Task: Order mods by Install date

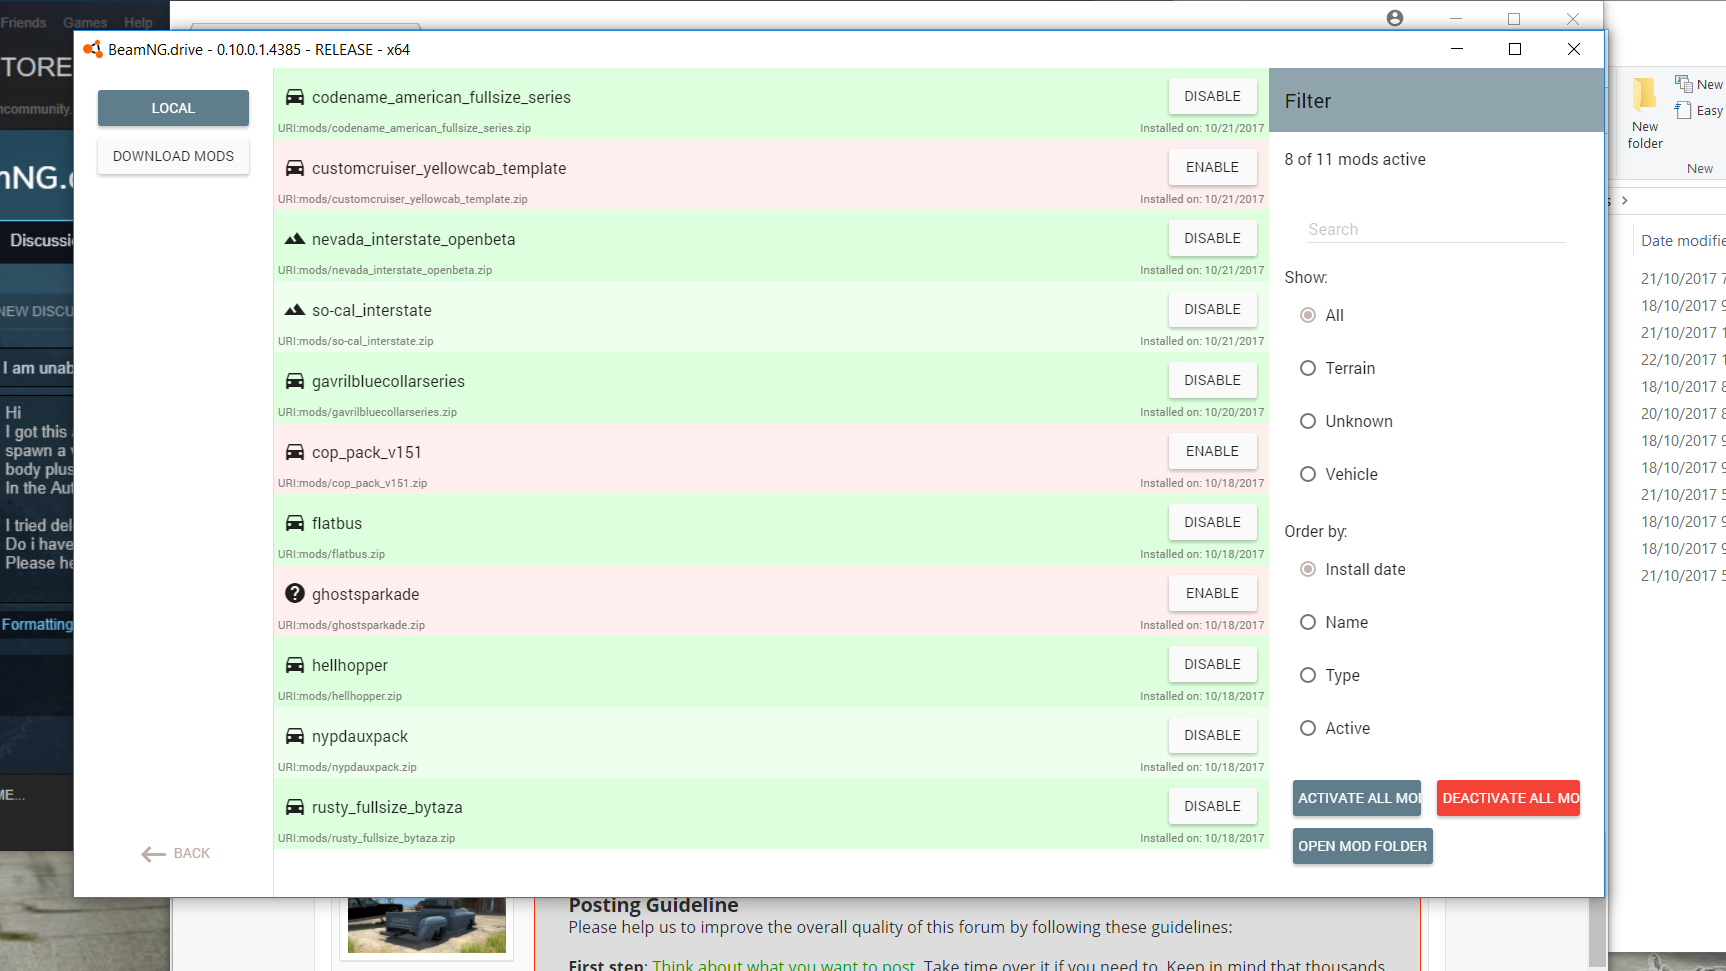Action: pos(1308,569)
